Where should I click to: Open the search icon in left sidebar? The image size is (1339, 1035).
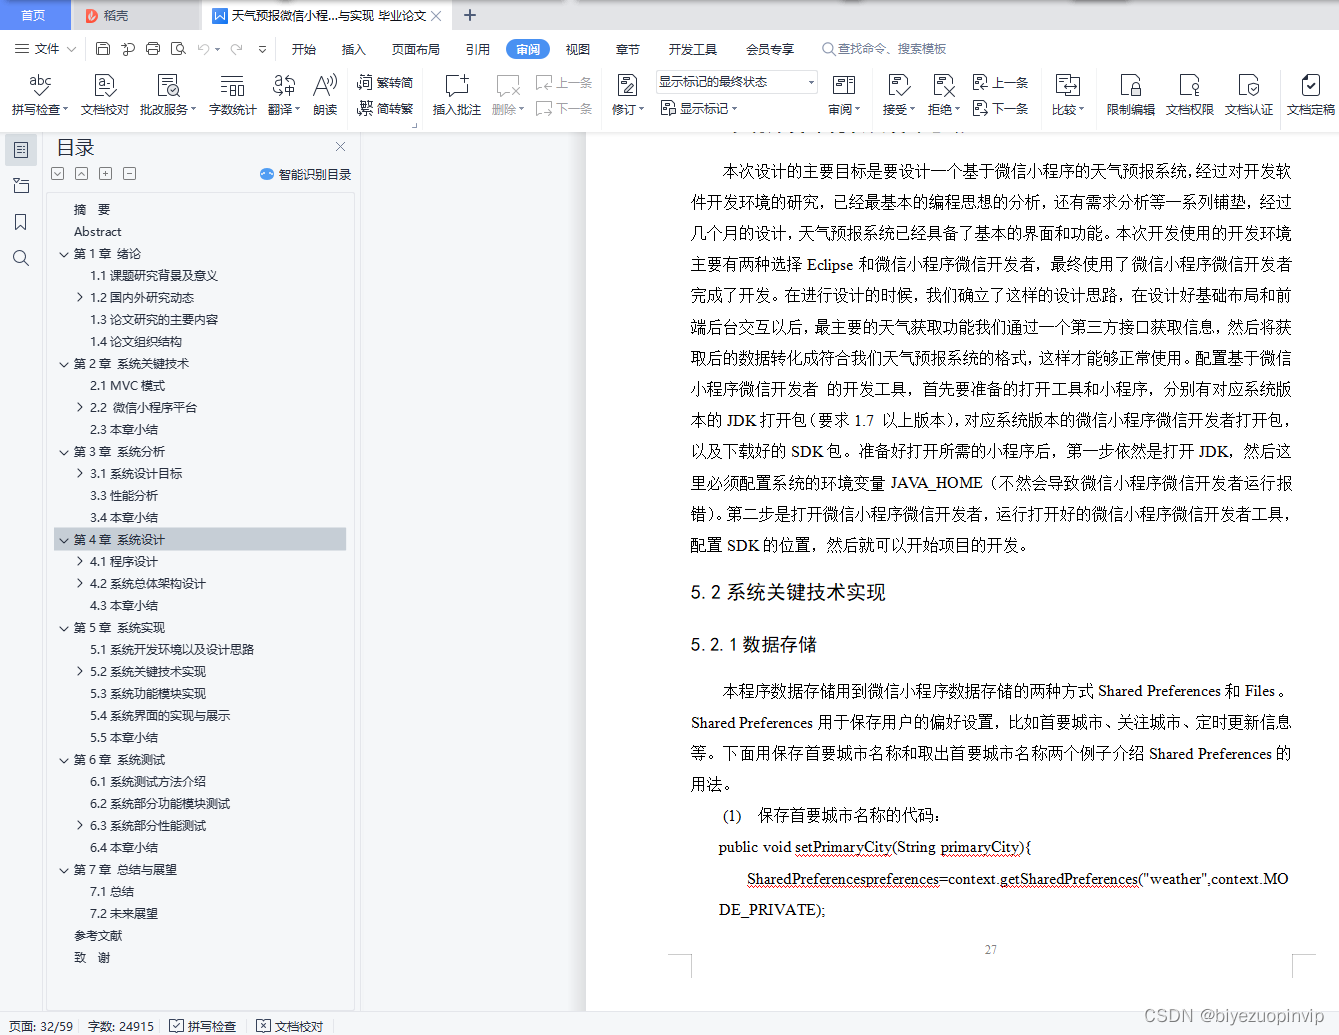point(20,258)
